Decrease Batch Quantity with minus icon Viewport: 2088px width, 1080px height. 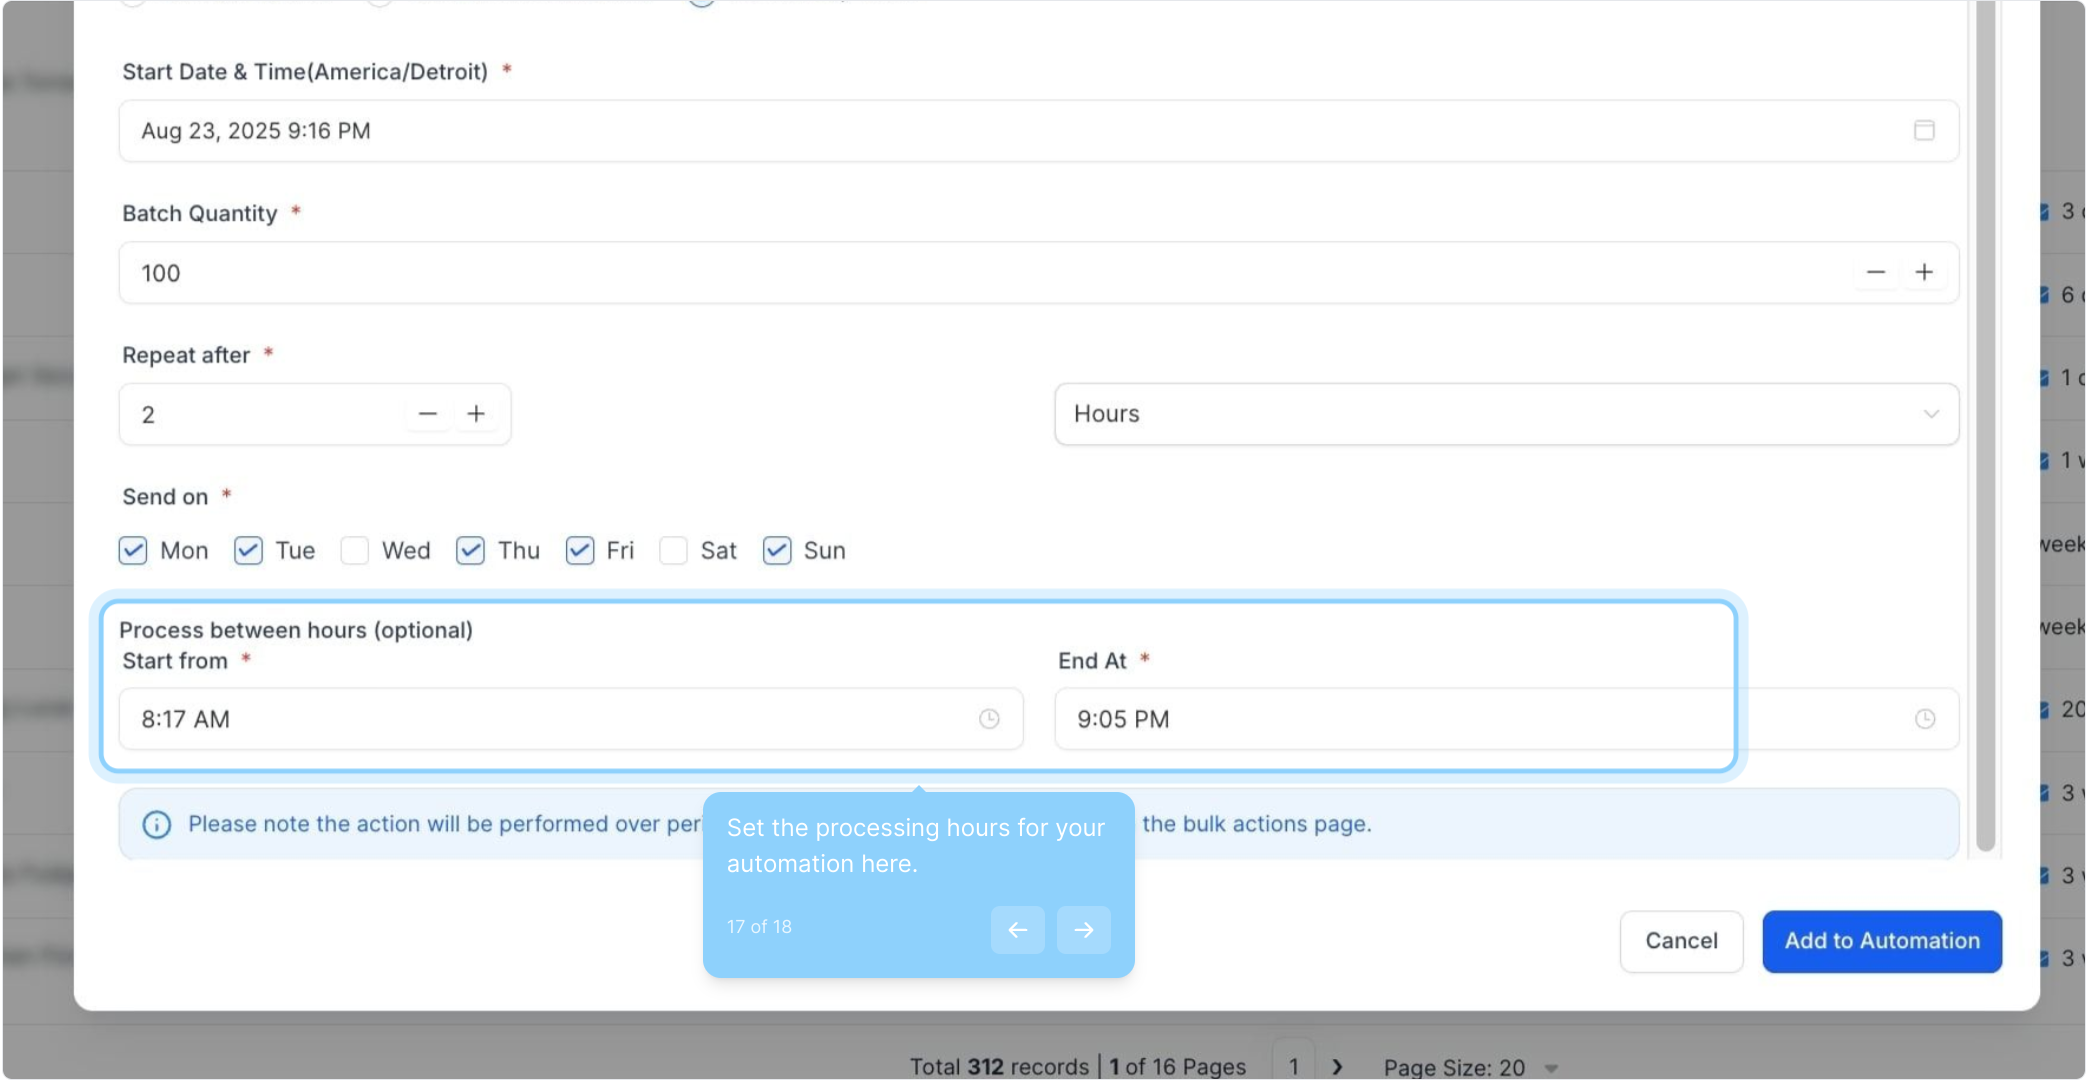(1876, 273)
